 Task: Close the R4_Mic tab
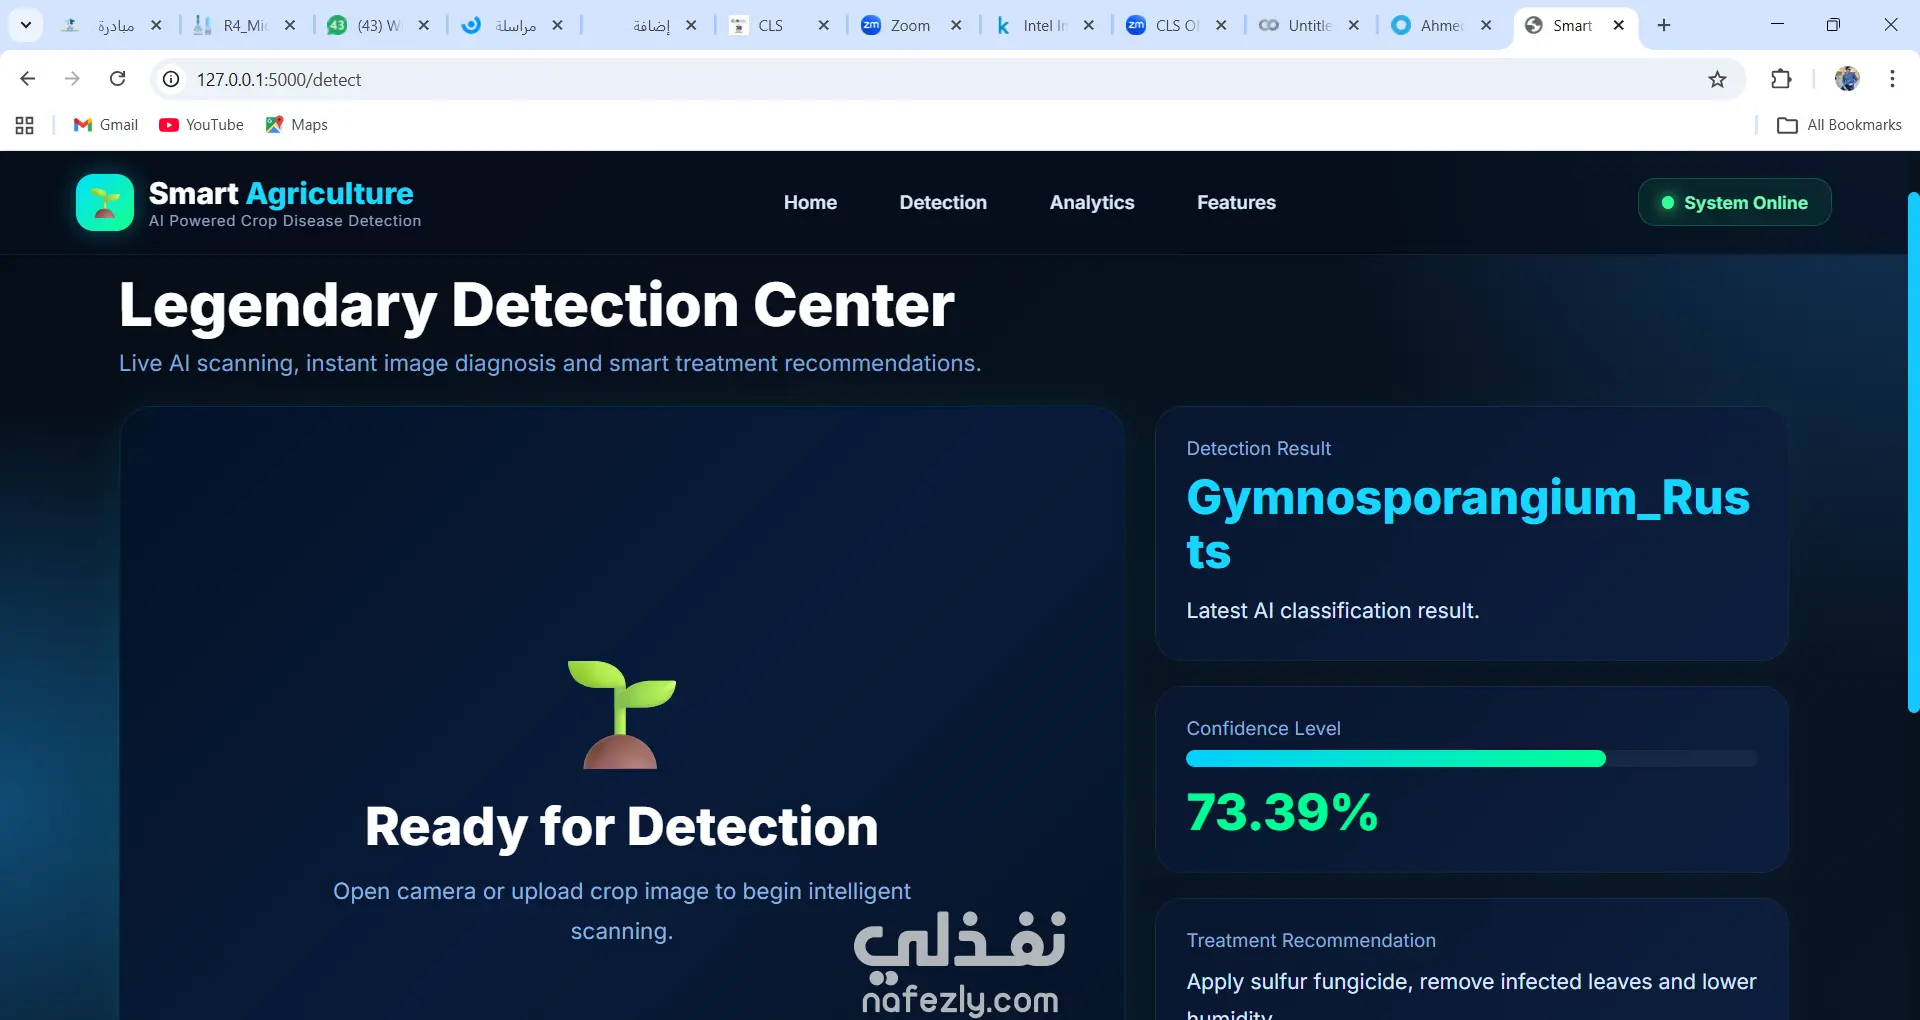tap(290, 25)
